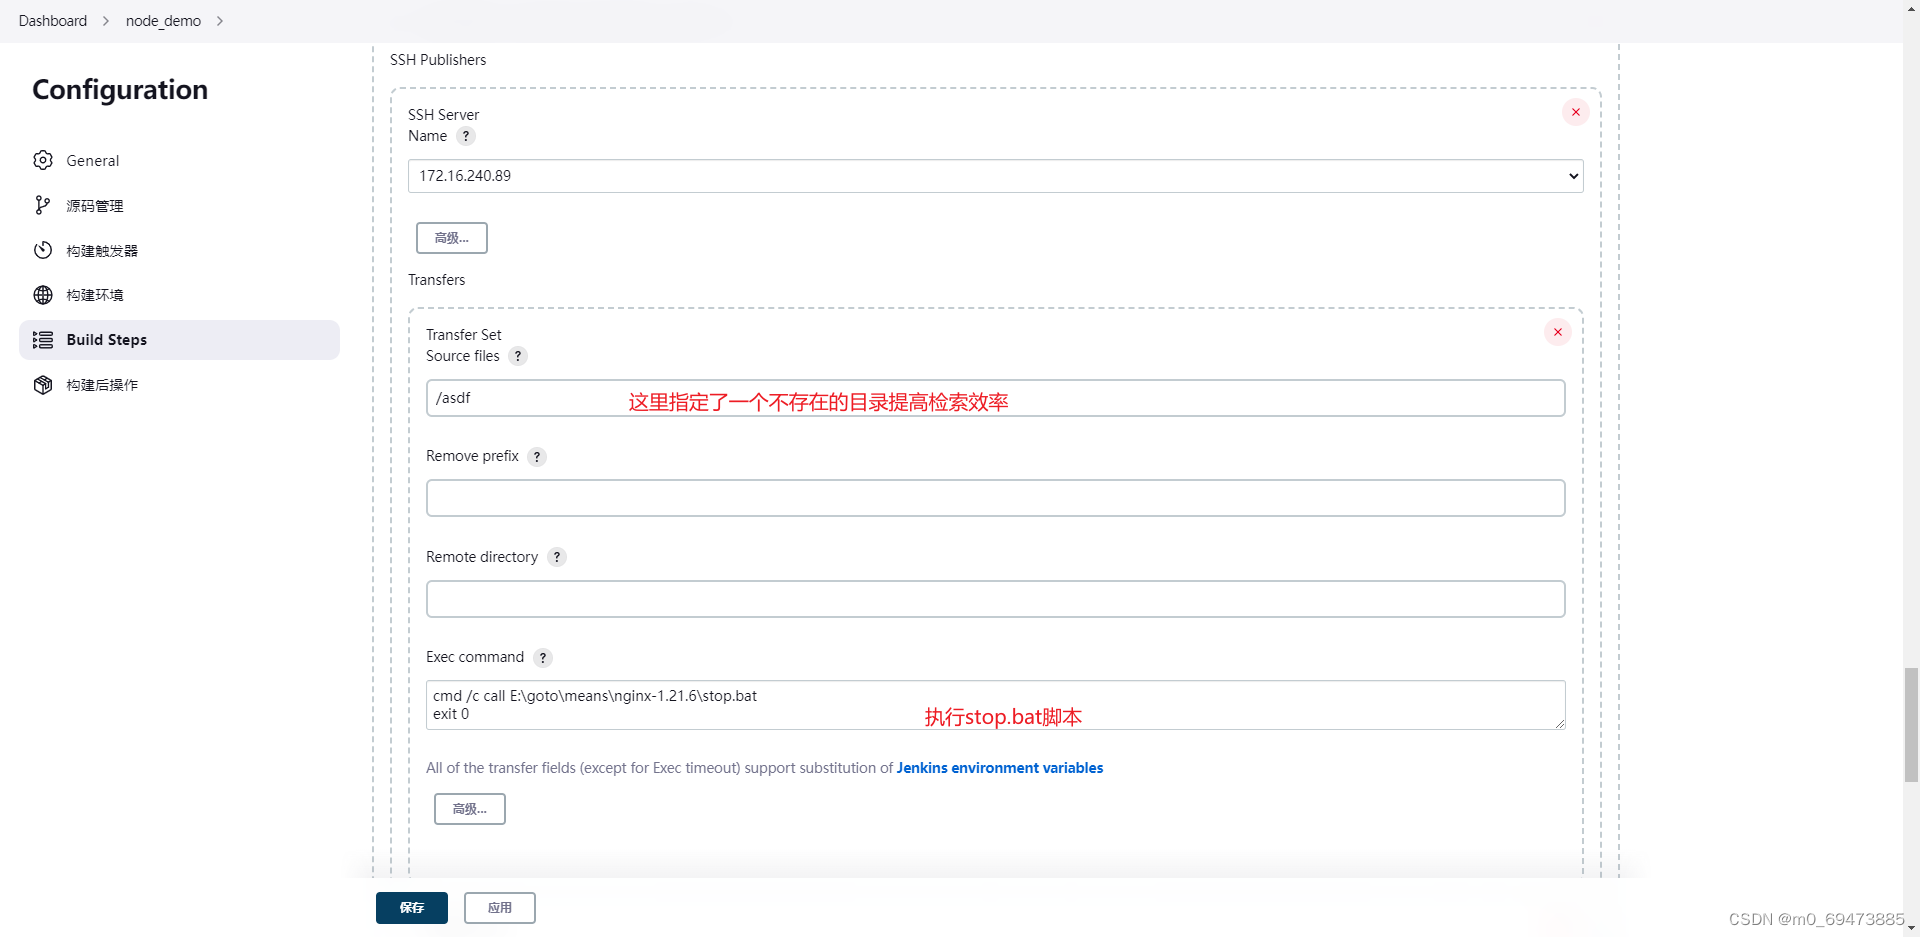1920x937 pixels.
Task: Delete the Transfer Set block
Action: click(1557, 332)
